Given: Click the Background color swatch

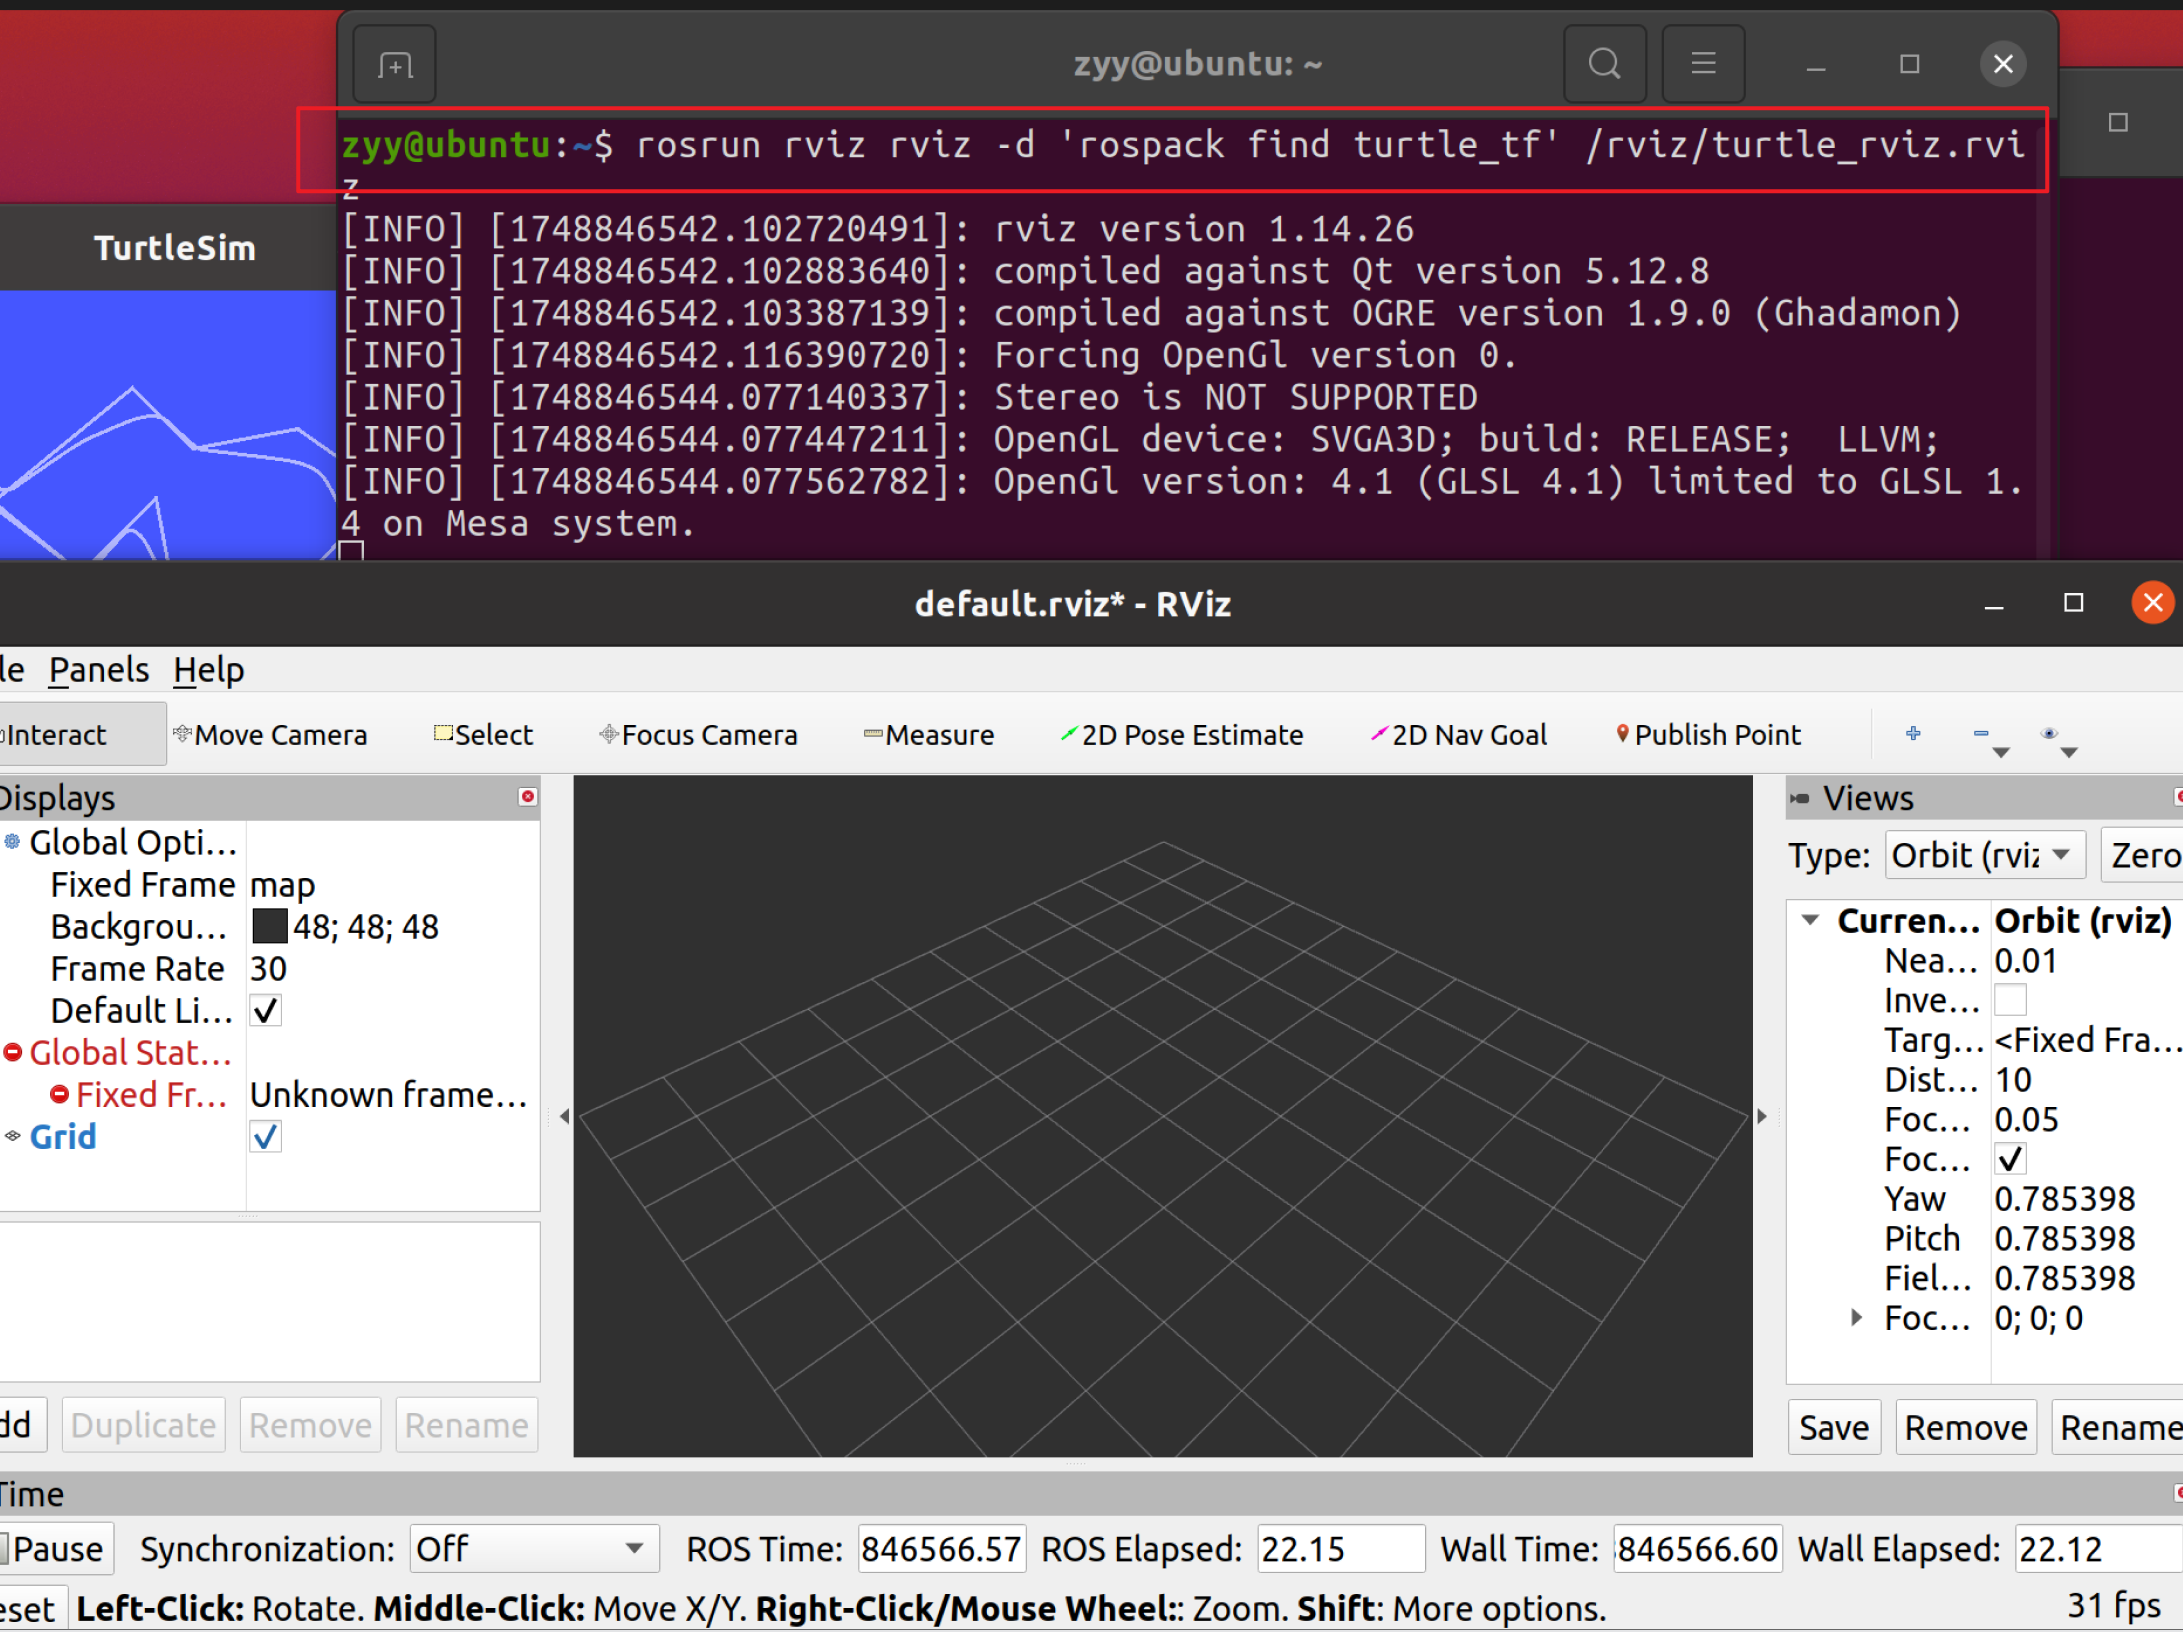Looking at the screenshot, I should coord(269,927).
